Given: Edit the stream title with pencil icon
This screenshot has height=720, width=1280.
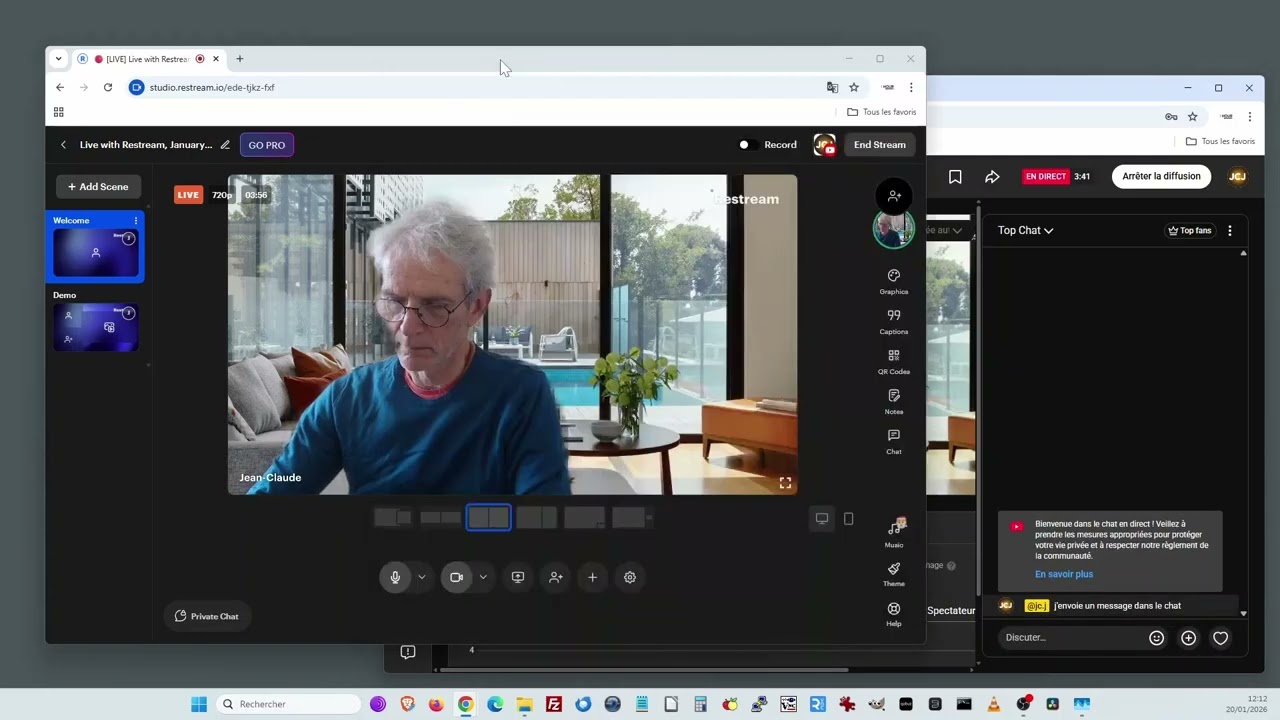Looking at the screenshot, I should (x=225, y=145).
